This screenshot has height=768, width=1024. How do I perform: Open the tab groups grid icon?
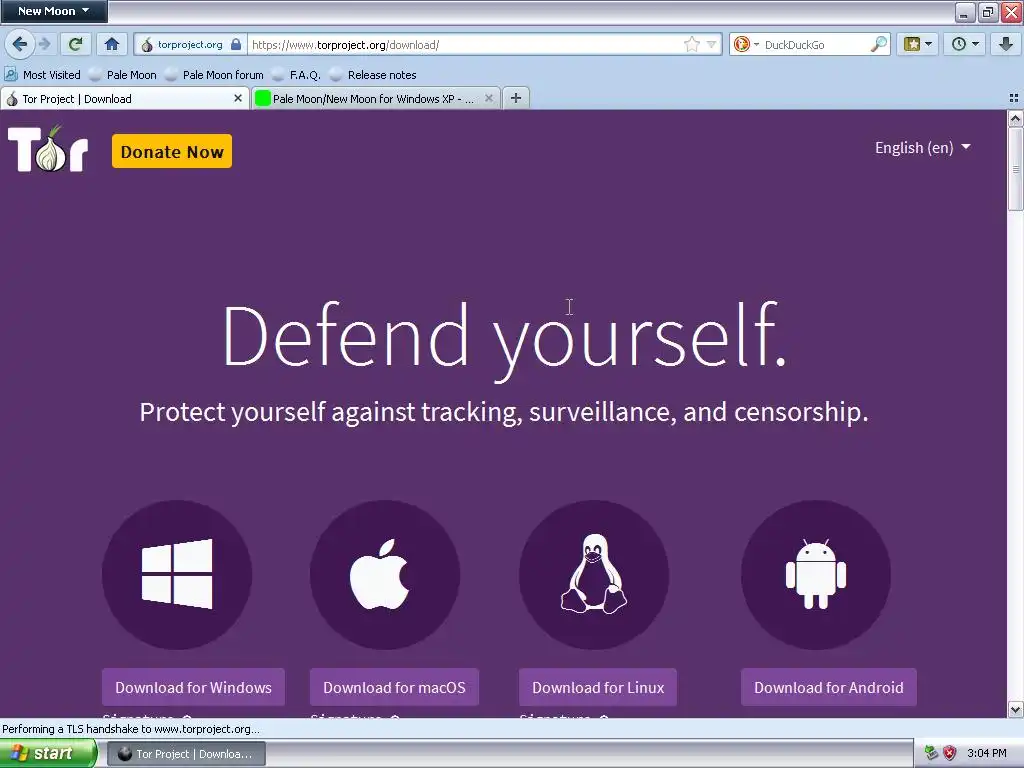[1014, 98]
